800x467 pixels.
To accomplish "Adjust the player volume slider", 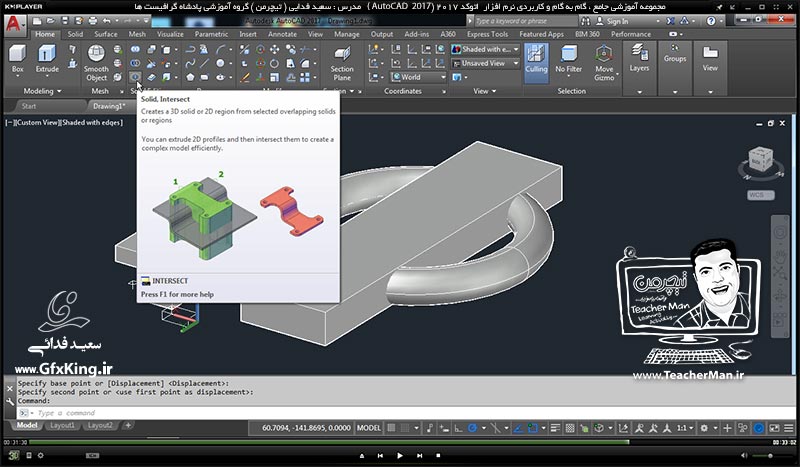I will point(770,456).
